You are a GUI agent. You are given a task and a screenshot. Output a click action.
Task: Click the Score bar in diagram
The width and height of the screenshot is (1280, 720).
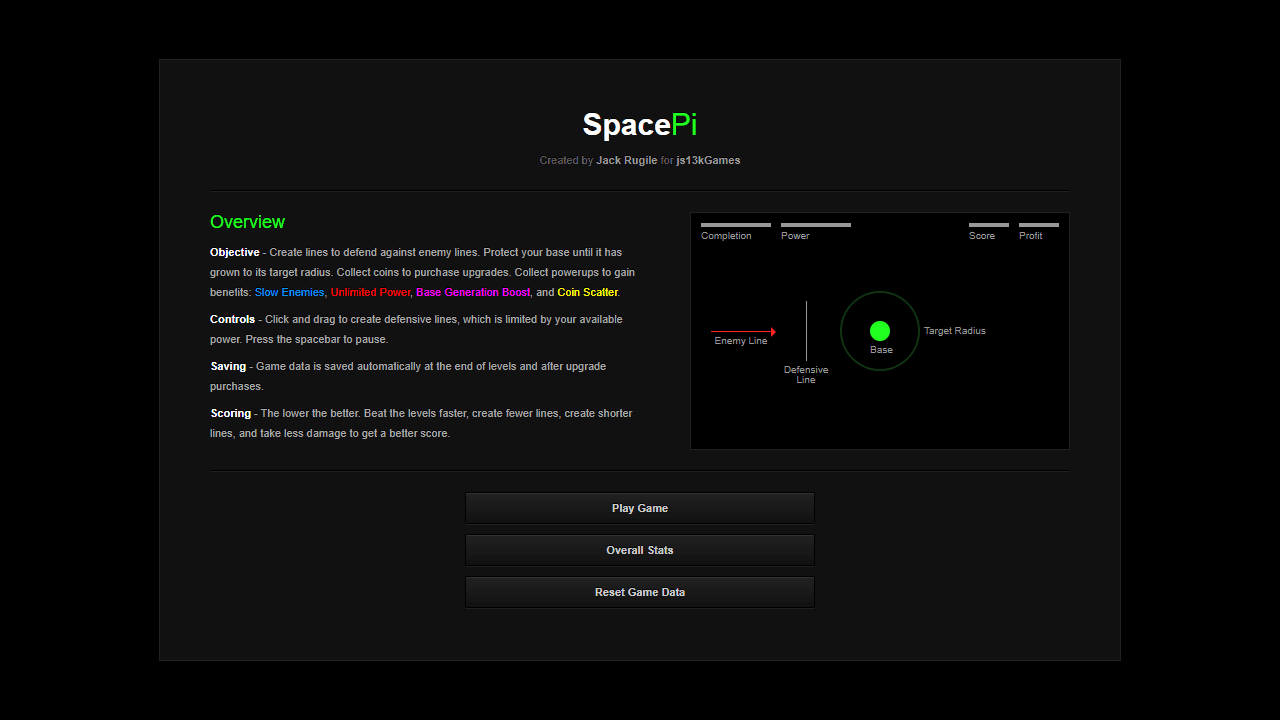point(989,225)
